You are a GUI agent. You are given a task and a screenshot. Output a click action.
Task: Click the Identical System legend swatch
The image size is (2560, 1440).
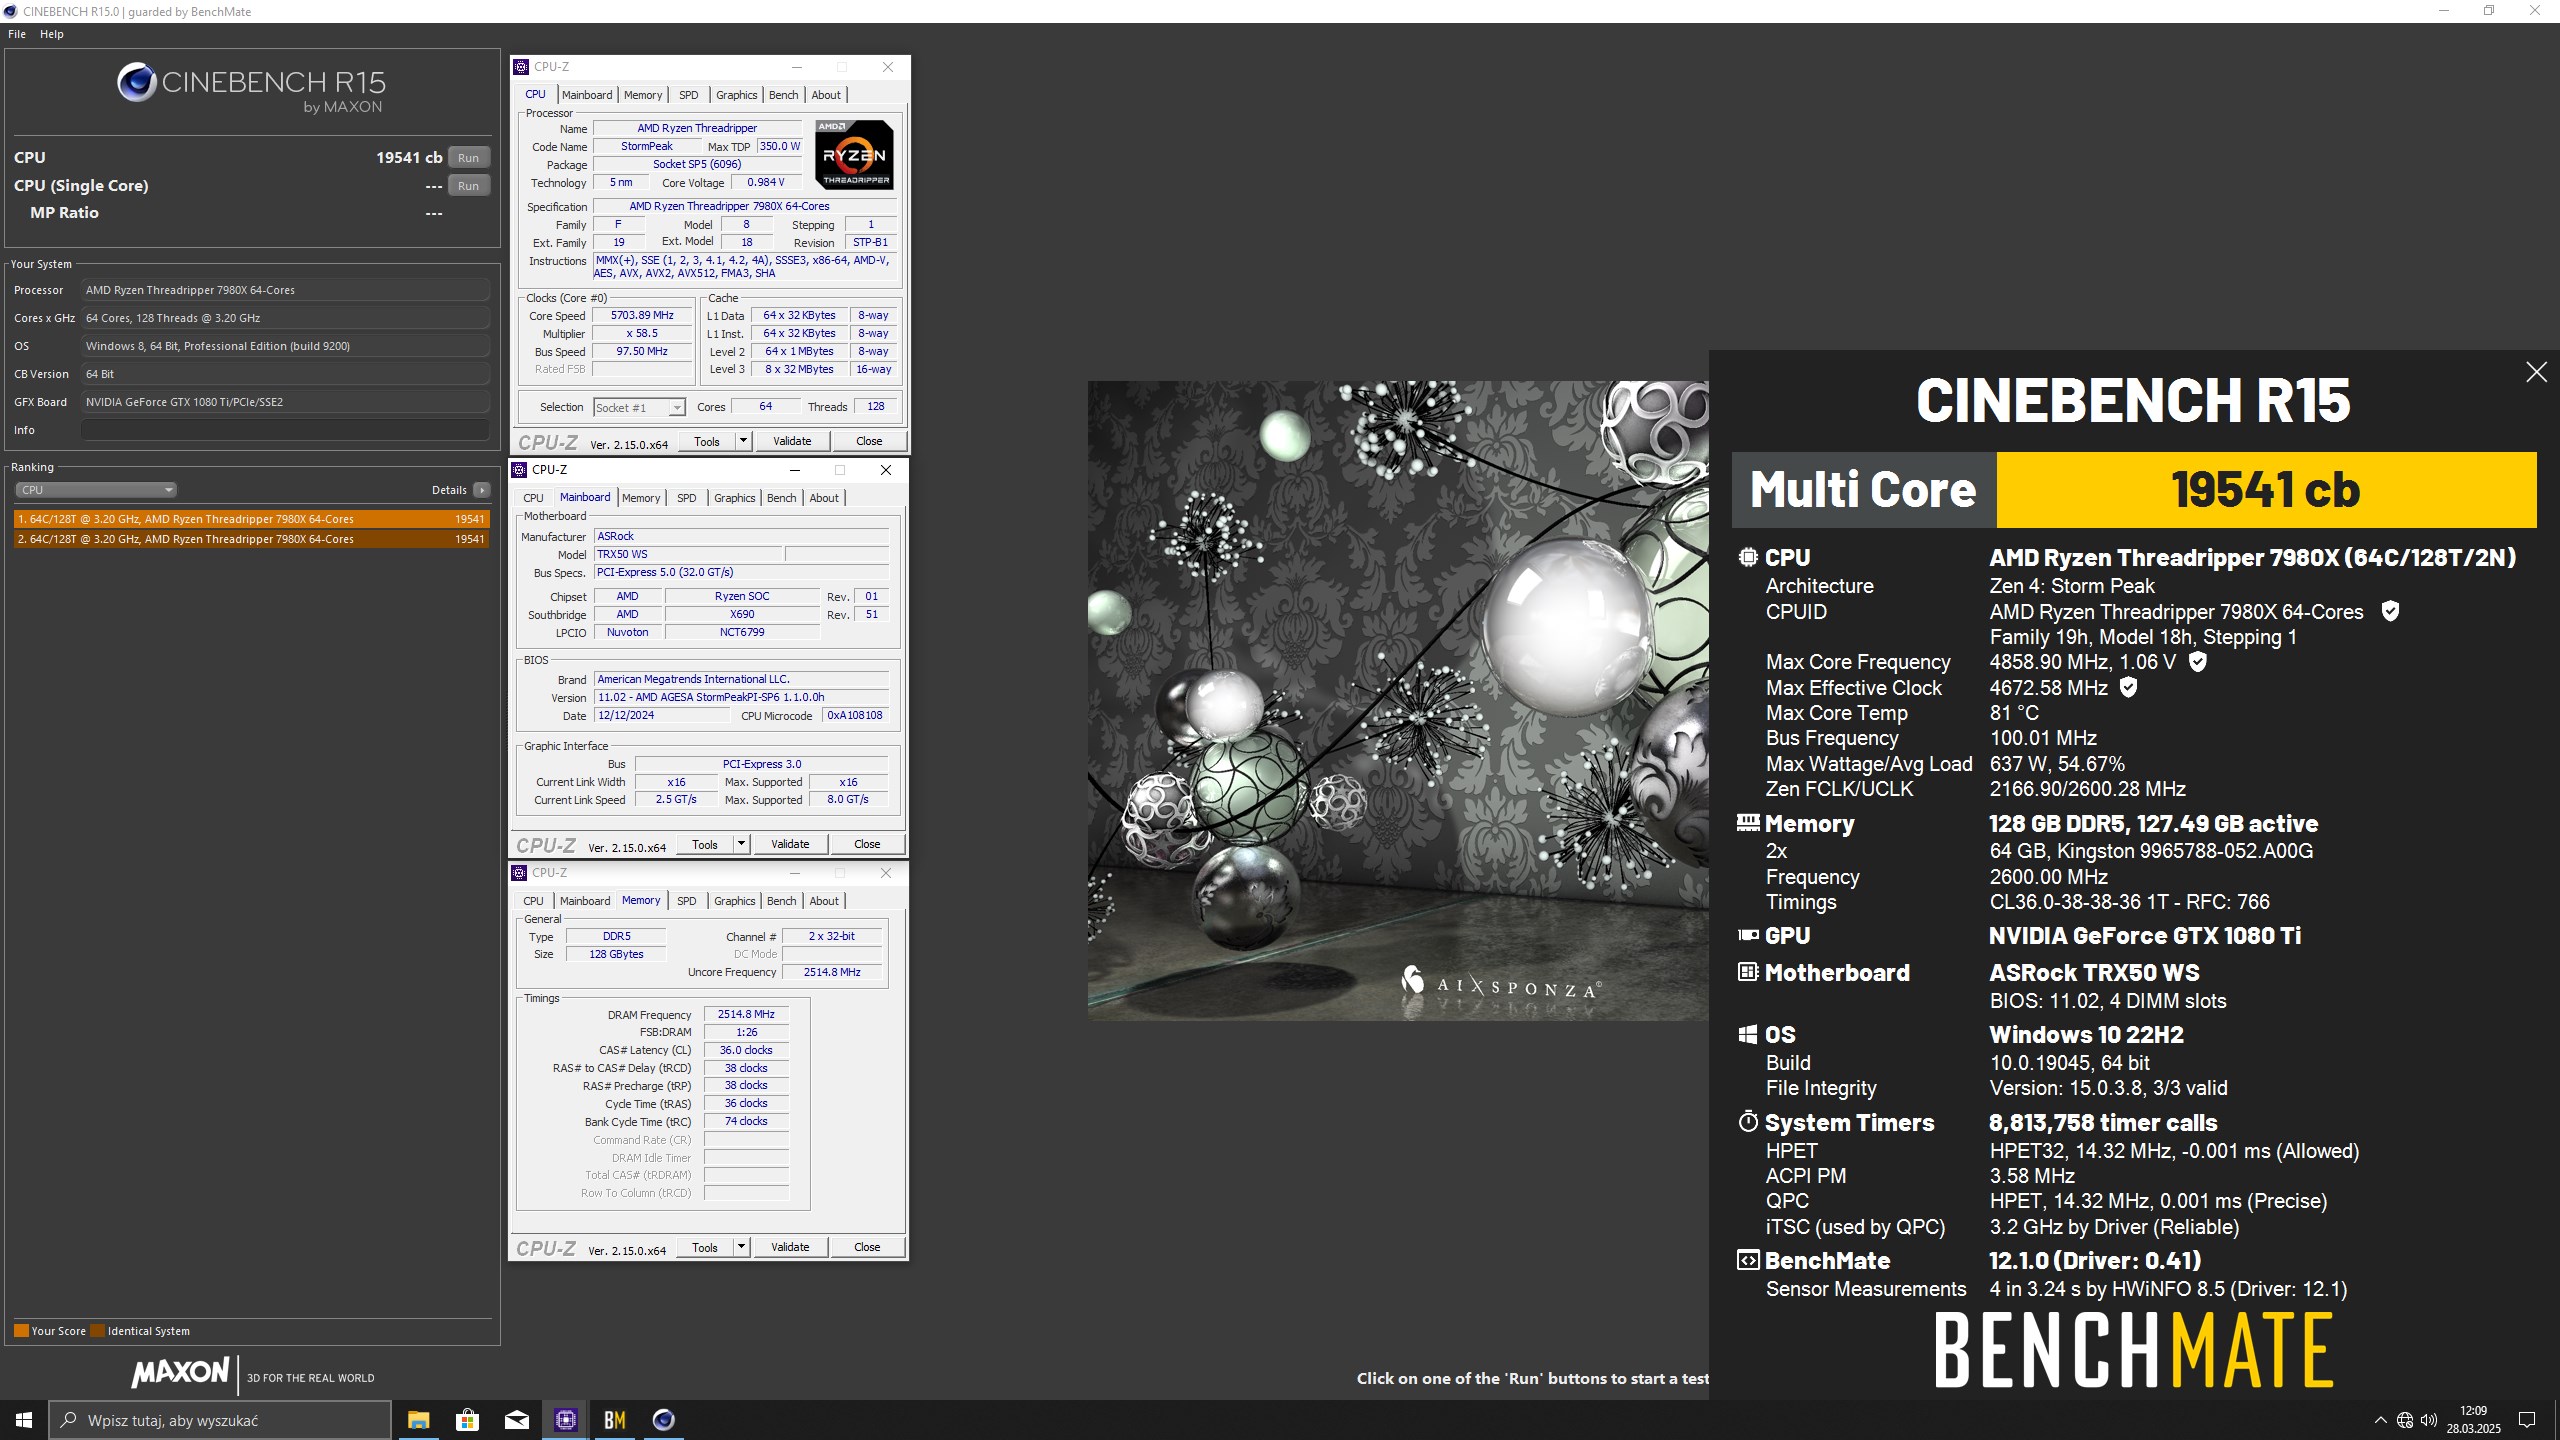click(x=97, y=1331)
